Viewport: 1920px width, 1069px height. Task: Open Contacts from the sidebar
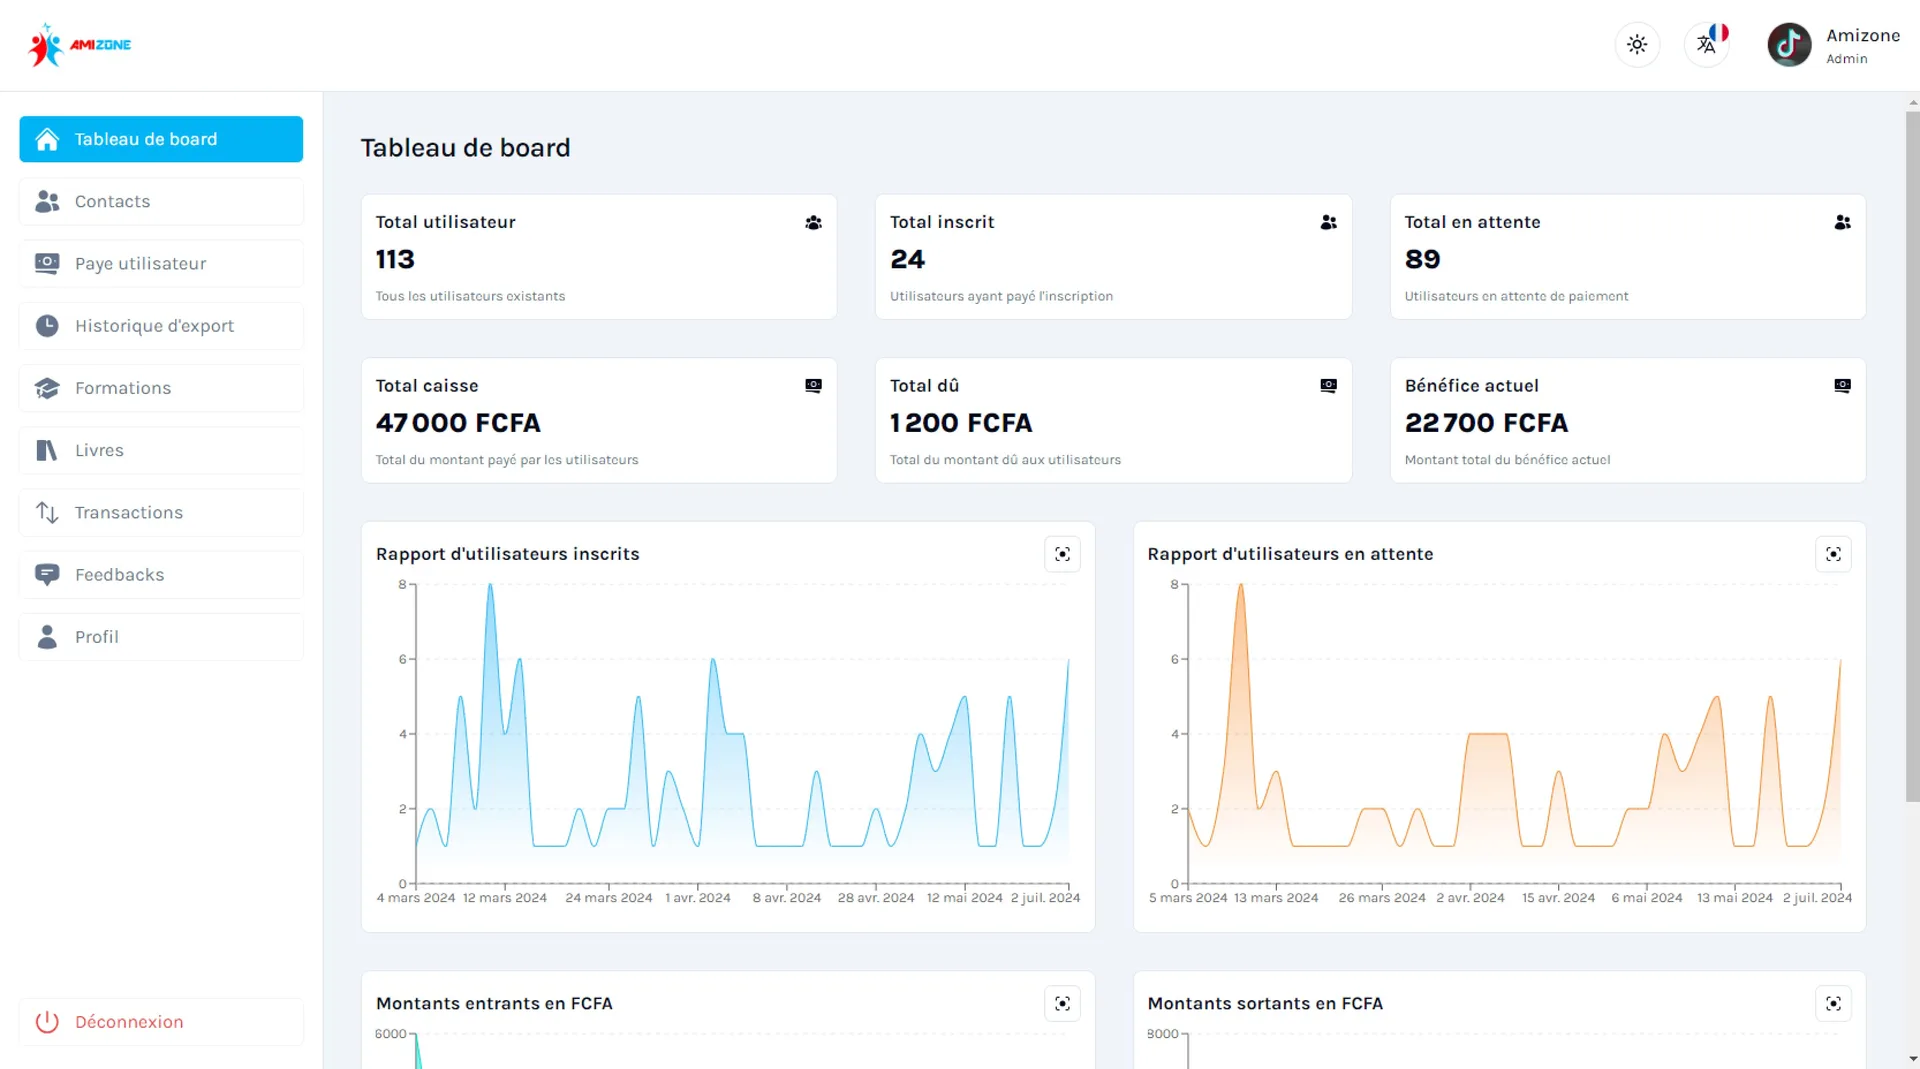click(x=161, y=201)
